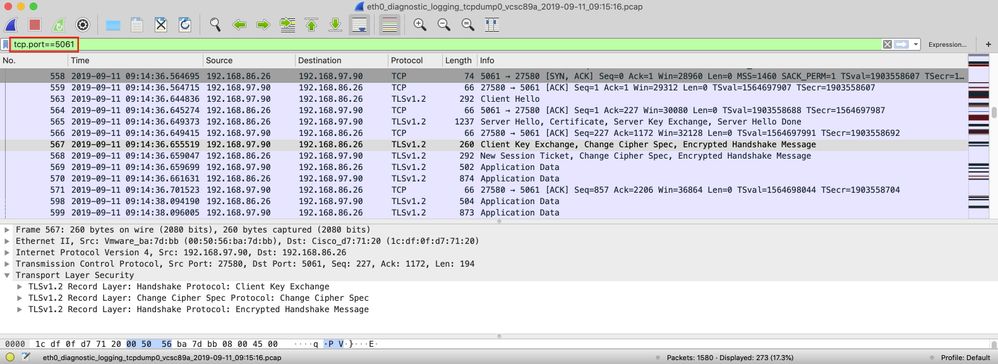The width and height of the screenshot is (998, 364).
Task: Select packet 571 ACK row
Action: click(483, 190)
